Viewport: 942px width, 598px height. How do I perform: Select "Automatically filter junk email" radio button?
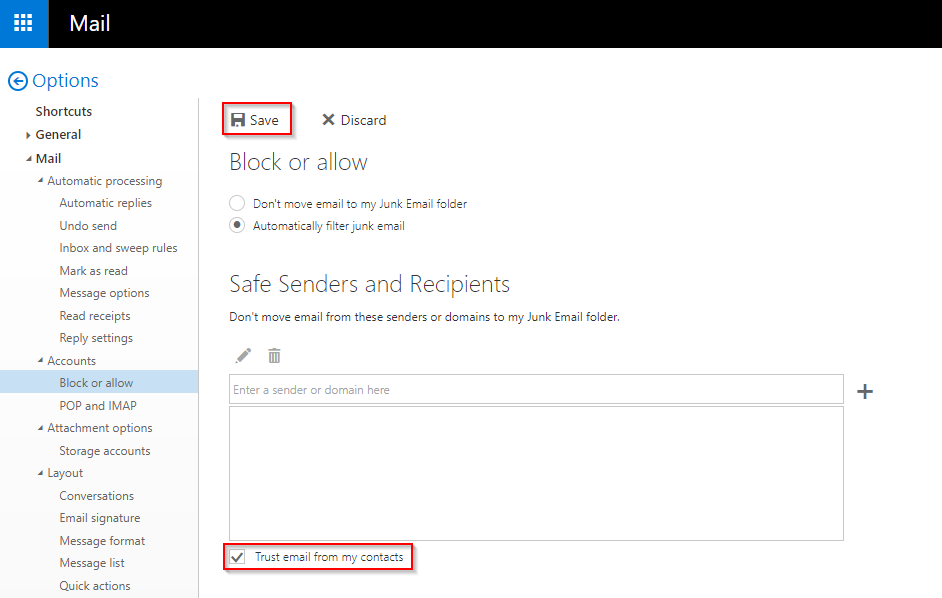[237, 226]
